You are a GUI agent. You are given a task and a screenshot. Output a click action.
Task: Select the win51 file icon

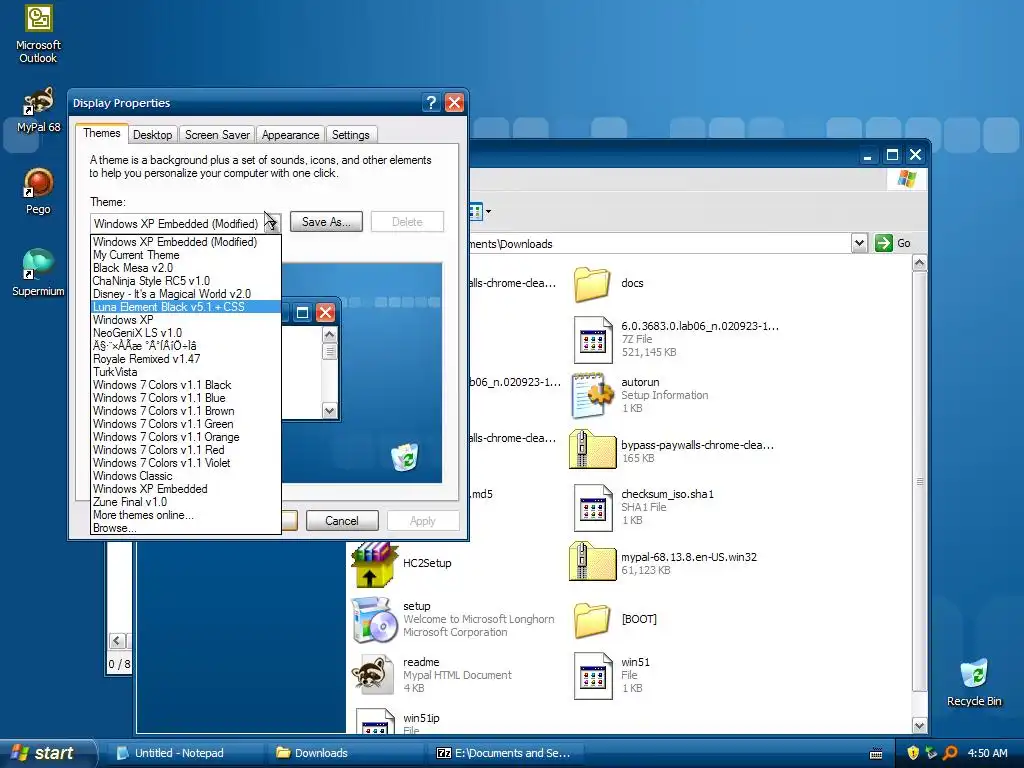(x=592, y=675)
